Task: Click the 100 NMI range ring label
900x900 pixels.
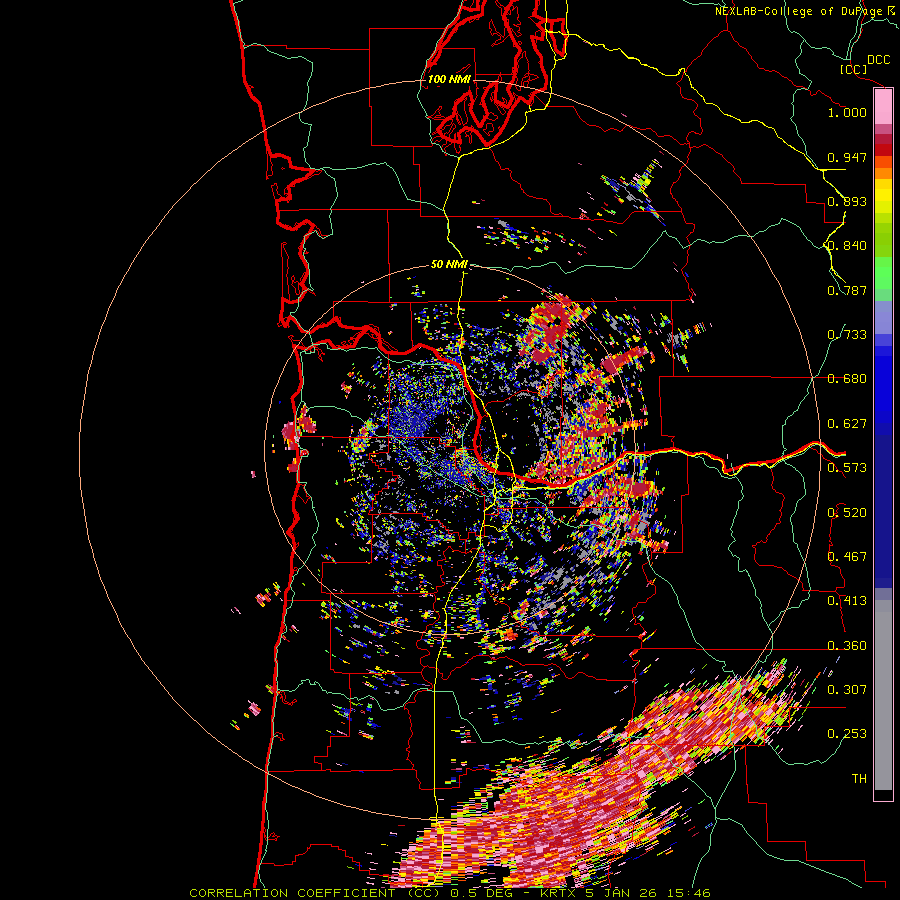Action: pyautogui.click(x=449, y=79)
